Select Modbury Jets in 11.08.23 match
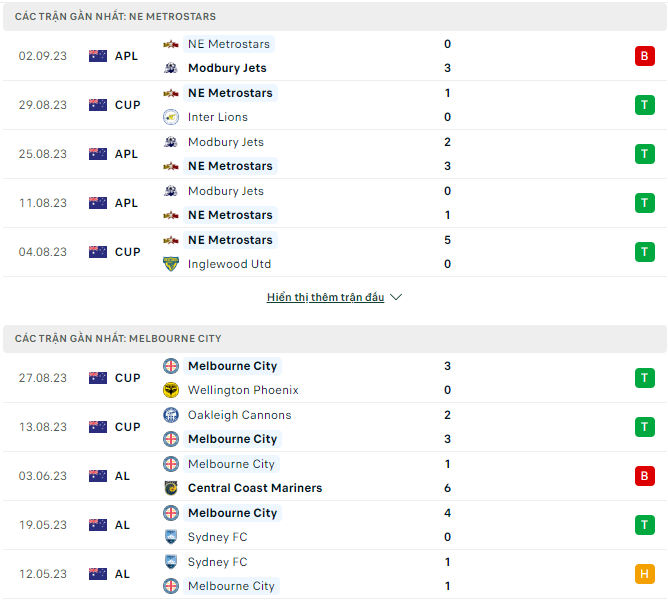This screenshot has height=602, width=668. tap(226, 191)
